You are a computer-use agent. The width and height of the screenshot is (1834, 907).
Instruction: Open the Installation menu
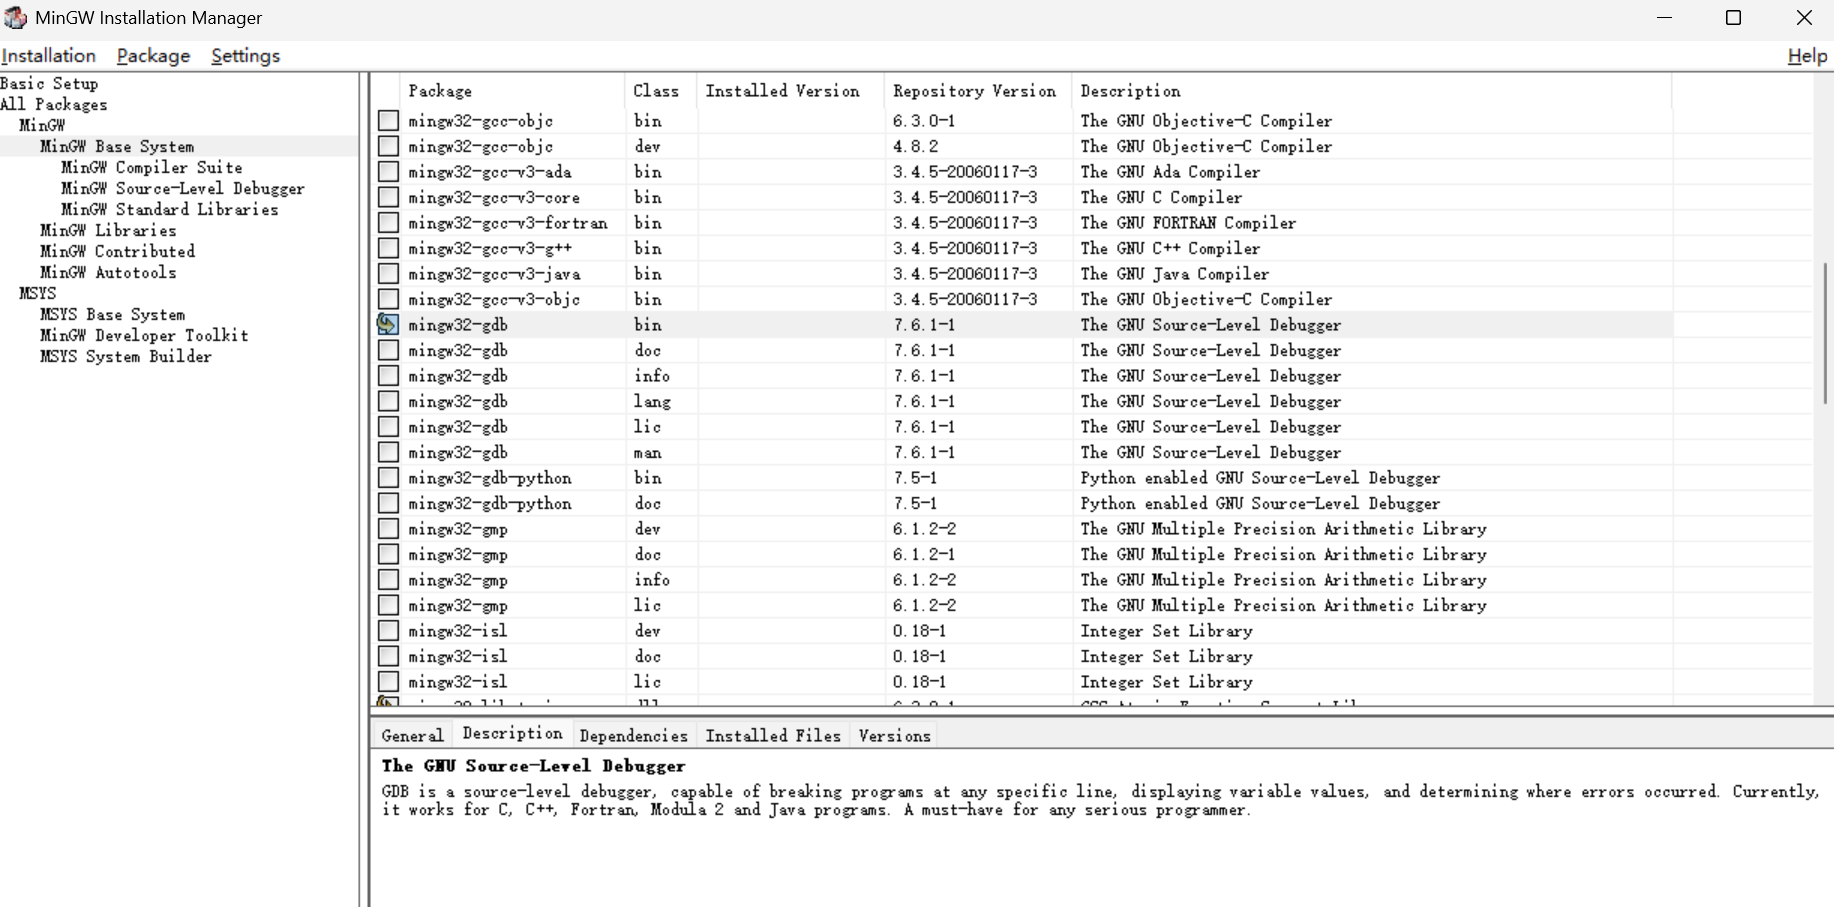tap(49, 56)
